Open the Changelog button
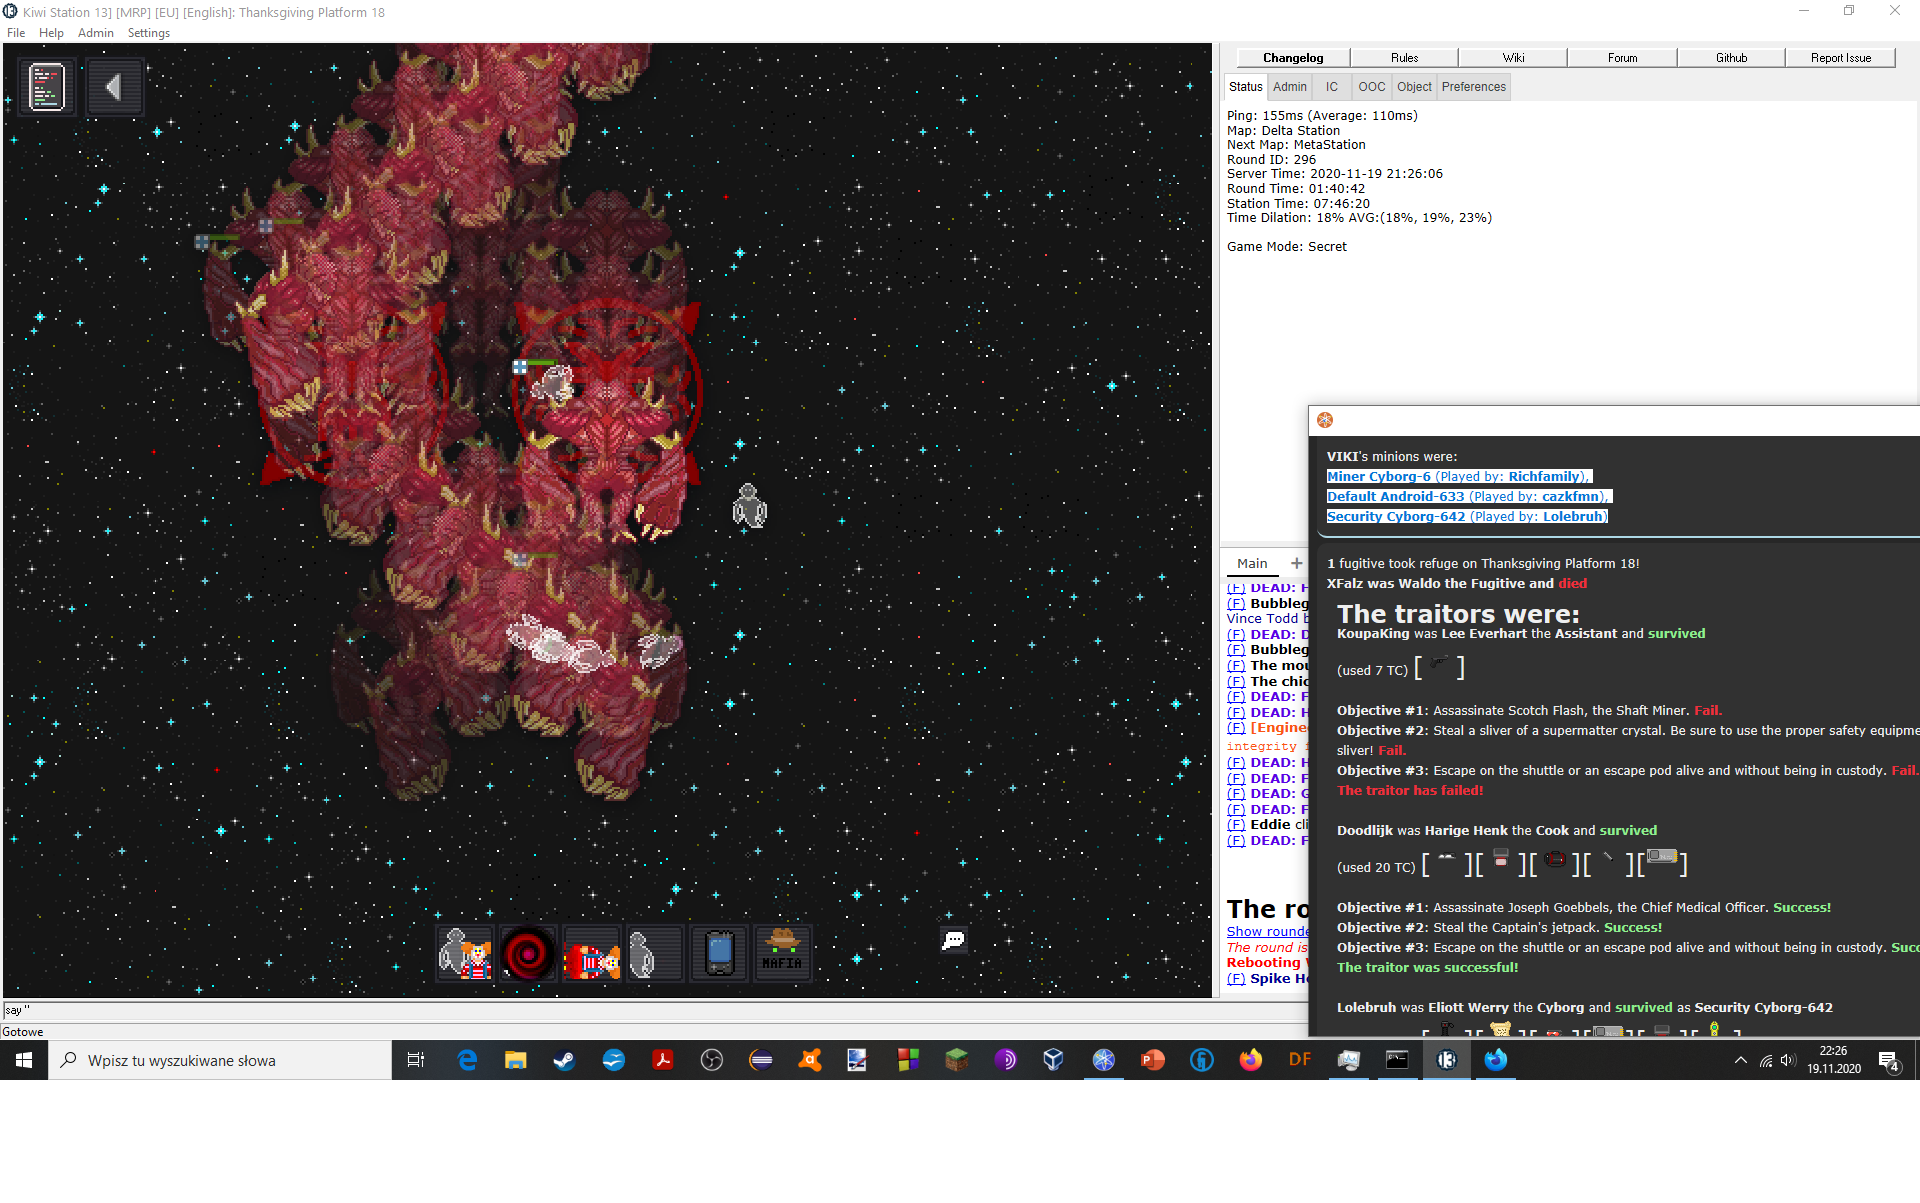This screenshot has height=1203, width=1920. (1293, 58)
